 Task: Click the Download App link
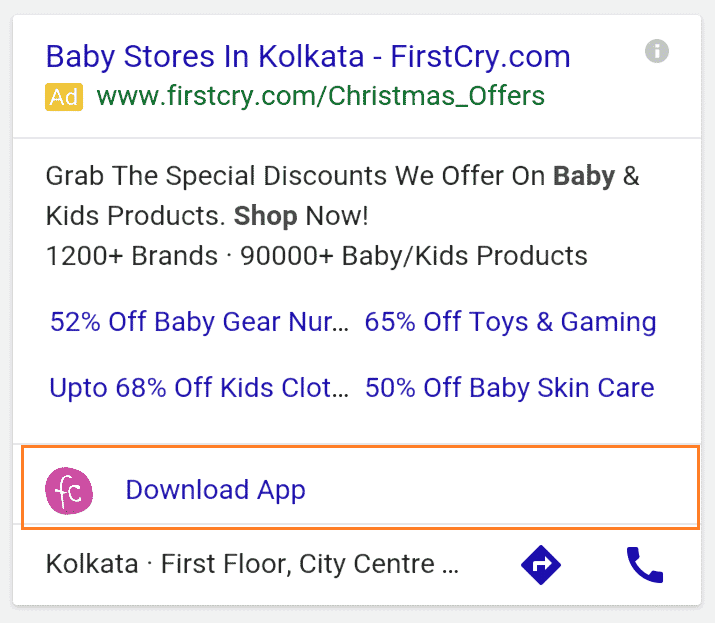pyautogui.click(x=215, y=490)
